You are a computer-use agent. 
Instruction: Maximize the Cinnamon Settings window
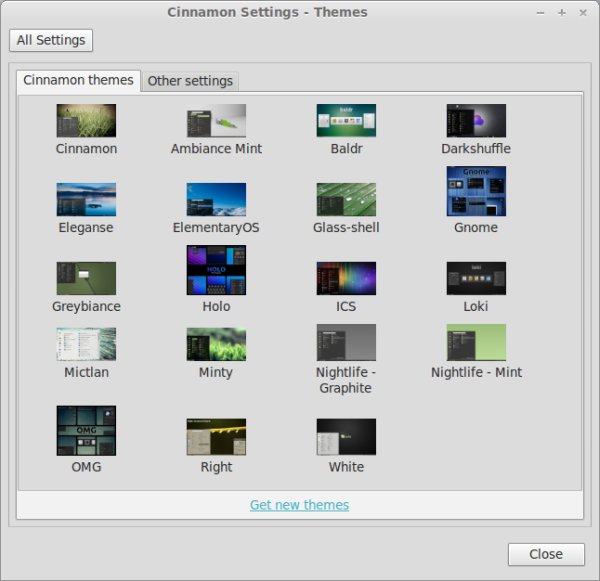tap(562, 13)
